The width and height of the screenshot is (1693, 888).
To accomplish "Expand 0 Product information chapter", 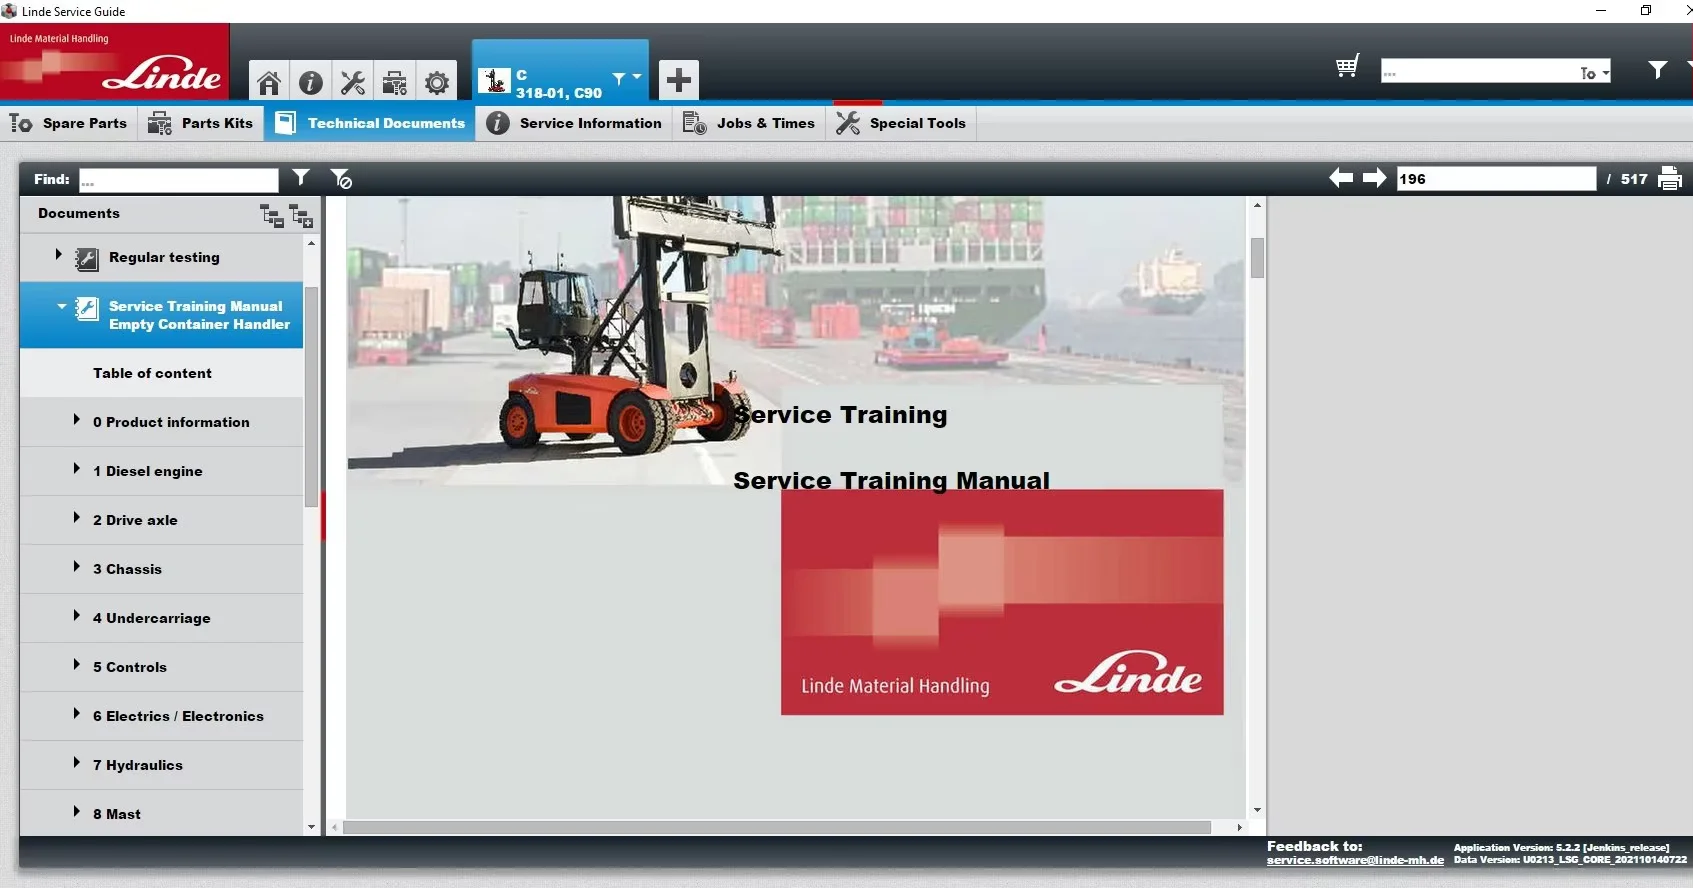I will [76, 420].
